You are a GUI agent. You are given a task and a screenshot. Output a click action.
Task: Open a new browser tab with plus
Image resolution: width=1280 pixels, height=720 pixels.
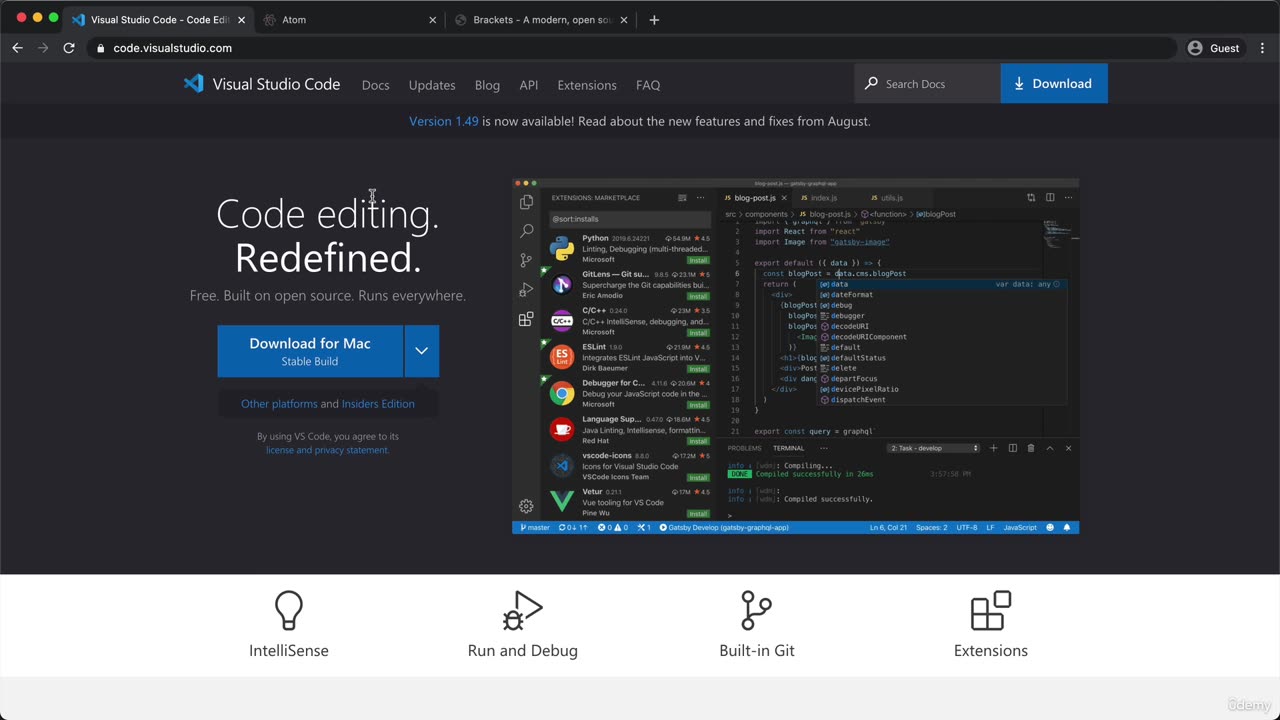click(x=654, y=20)
